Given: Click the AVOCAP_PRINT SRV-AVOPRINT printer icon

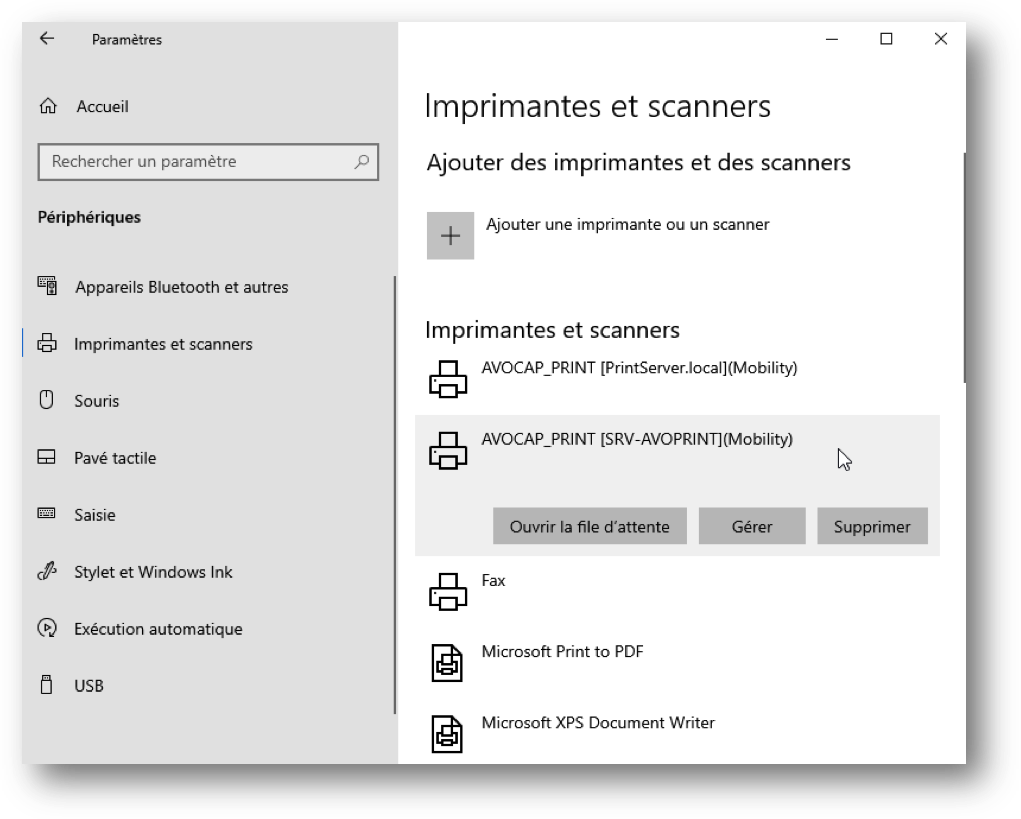Looking at the screenshot, I should (x=448, y=451).
